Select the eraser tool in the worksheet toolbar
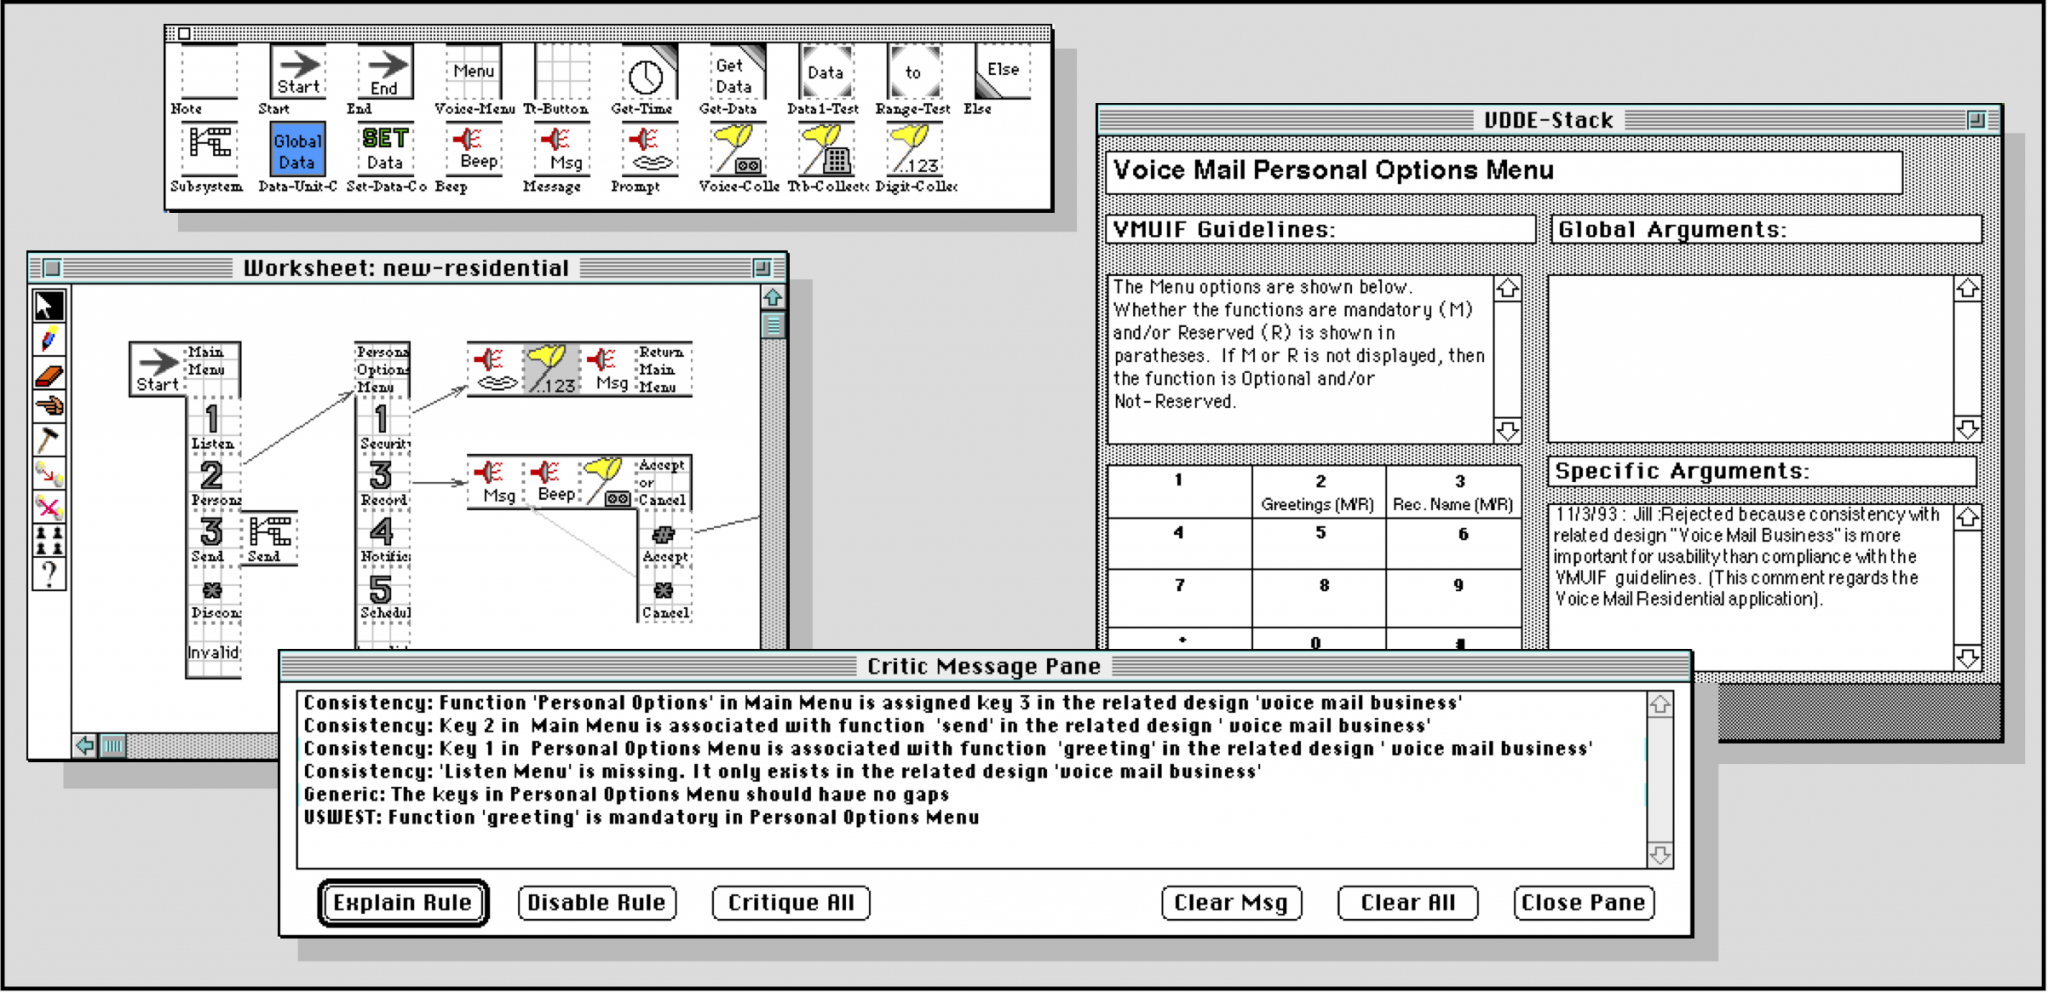2048x993 pixels. tap(48, 372)
